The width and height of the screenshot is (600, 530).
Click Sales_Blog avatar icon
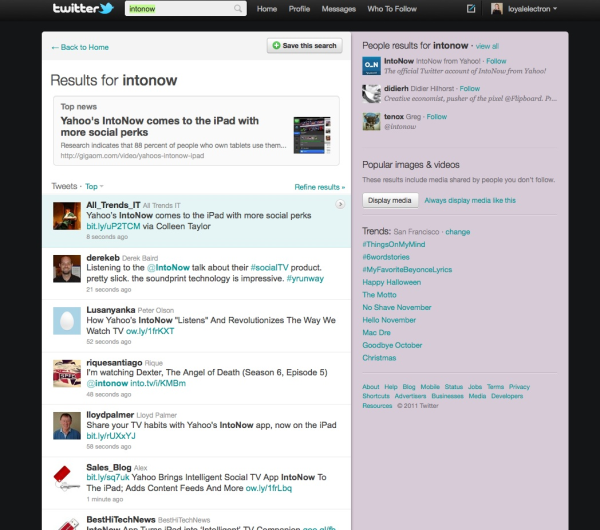[x=66, y=476]
